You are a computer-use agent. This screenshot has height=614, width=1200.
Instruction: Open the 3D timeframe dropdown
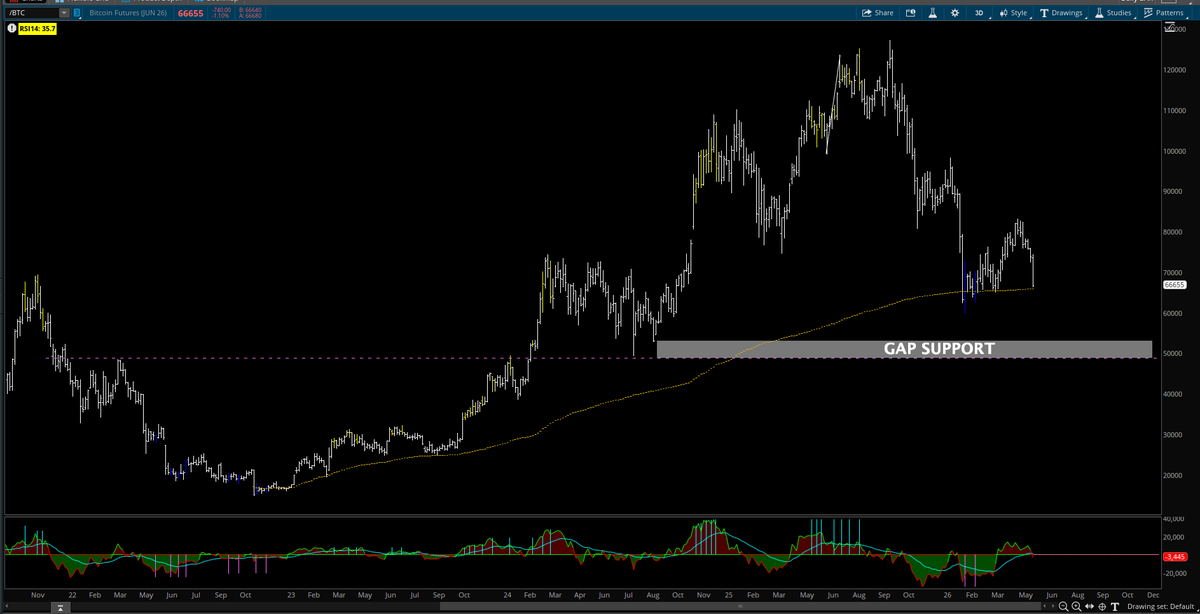click(x=980, y=13)
